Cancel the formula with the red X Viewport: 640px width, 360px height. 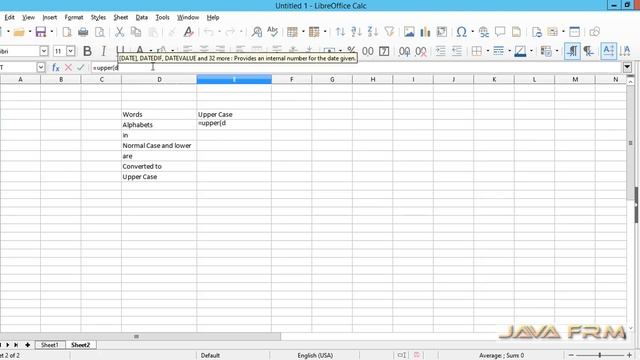pos(68,67)
